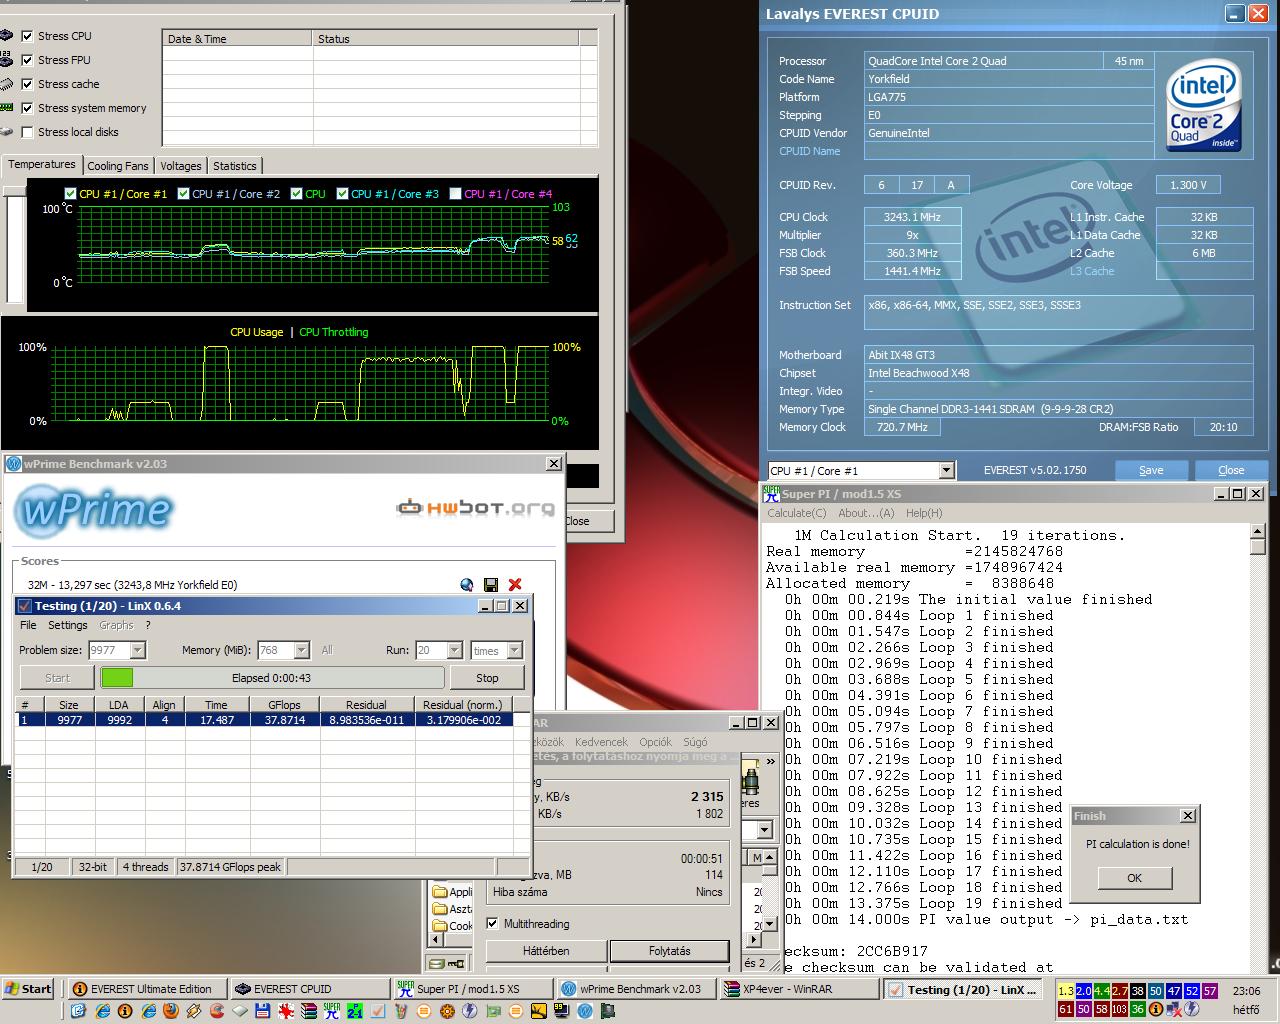Uncheck the Stress FPU checkbox
Viewport: 1280px width, 1024px height.
(27, 60)
